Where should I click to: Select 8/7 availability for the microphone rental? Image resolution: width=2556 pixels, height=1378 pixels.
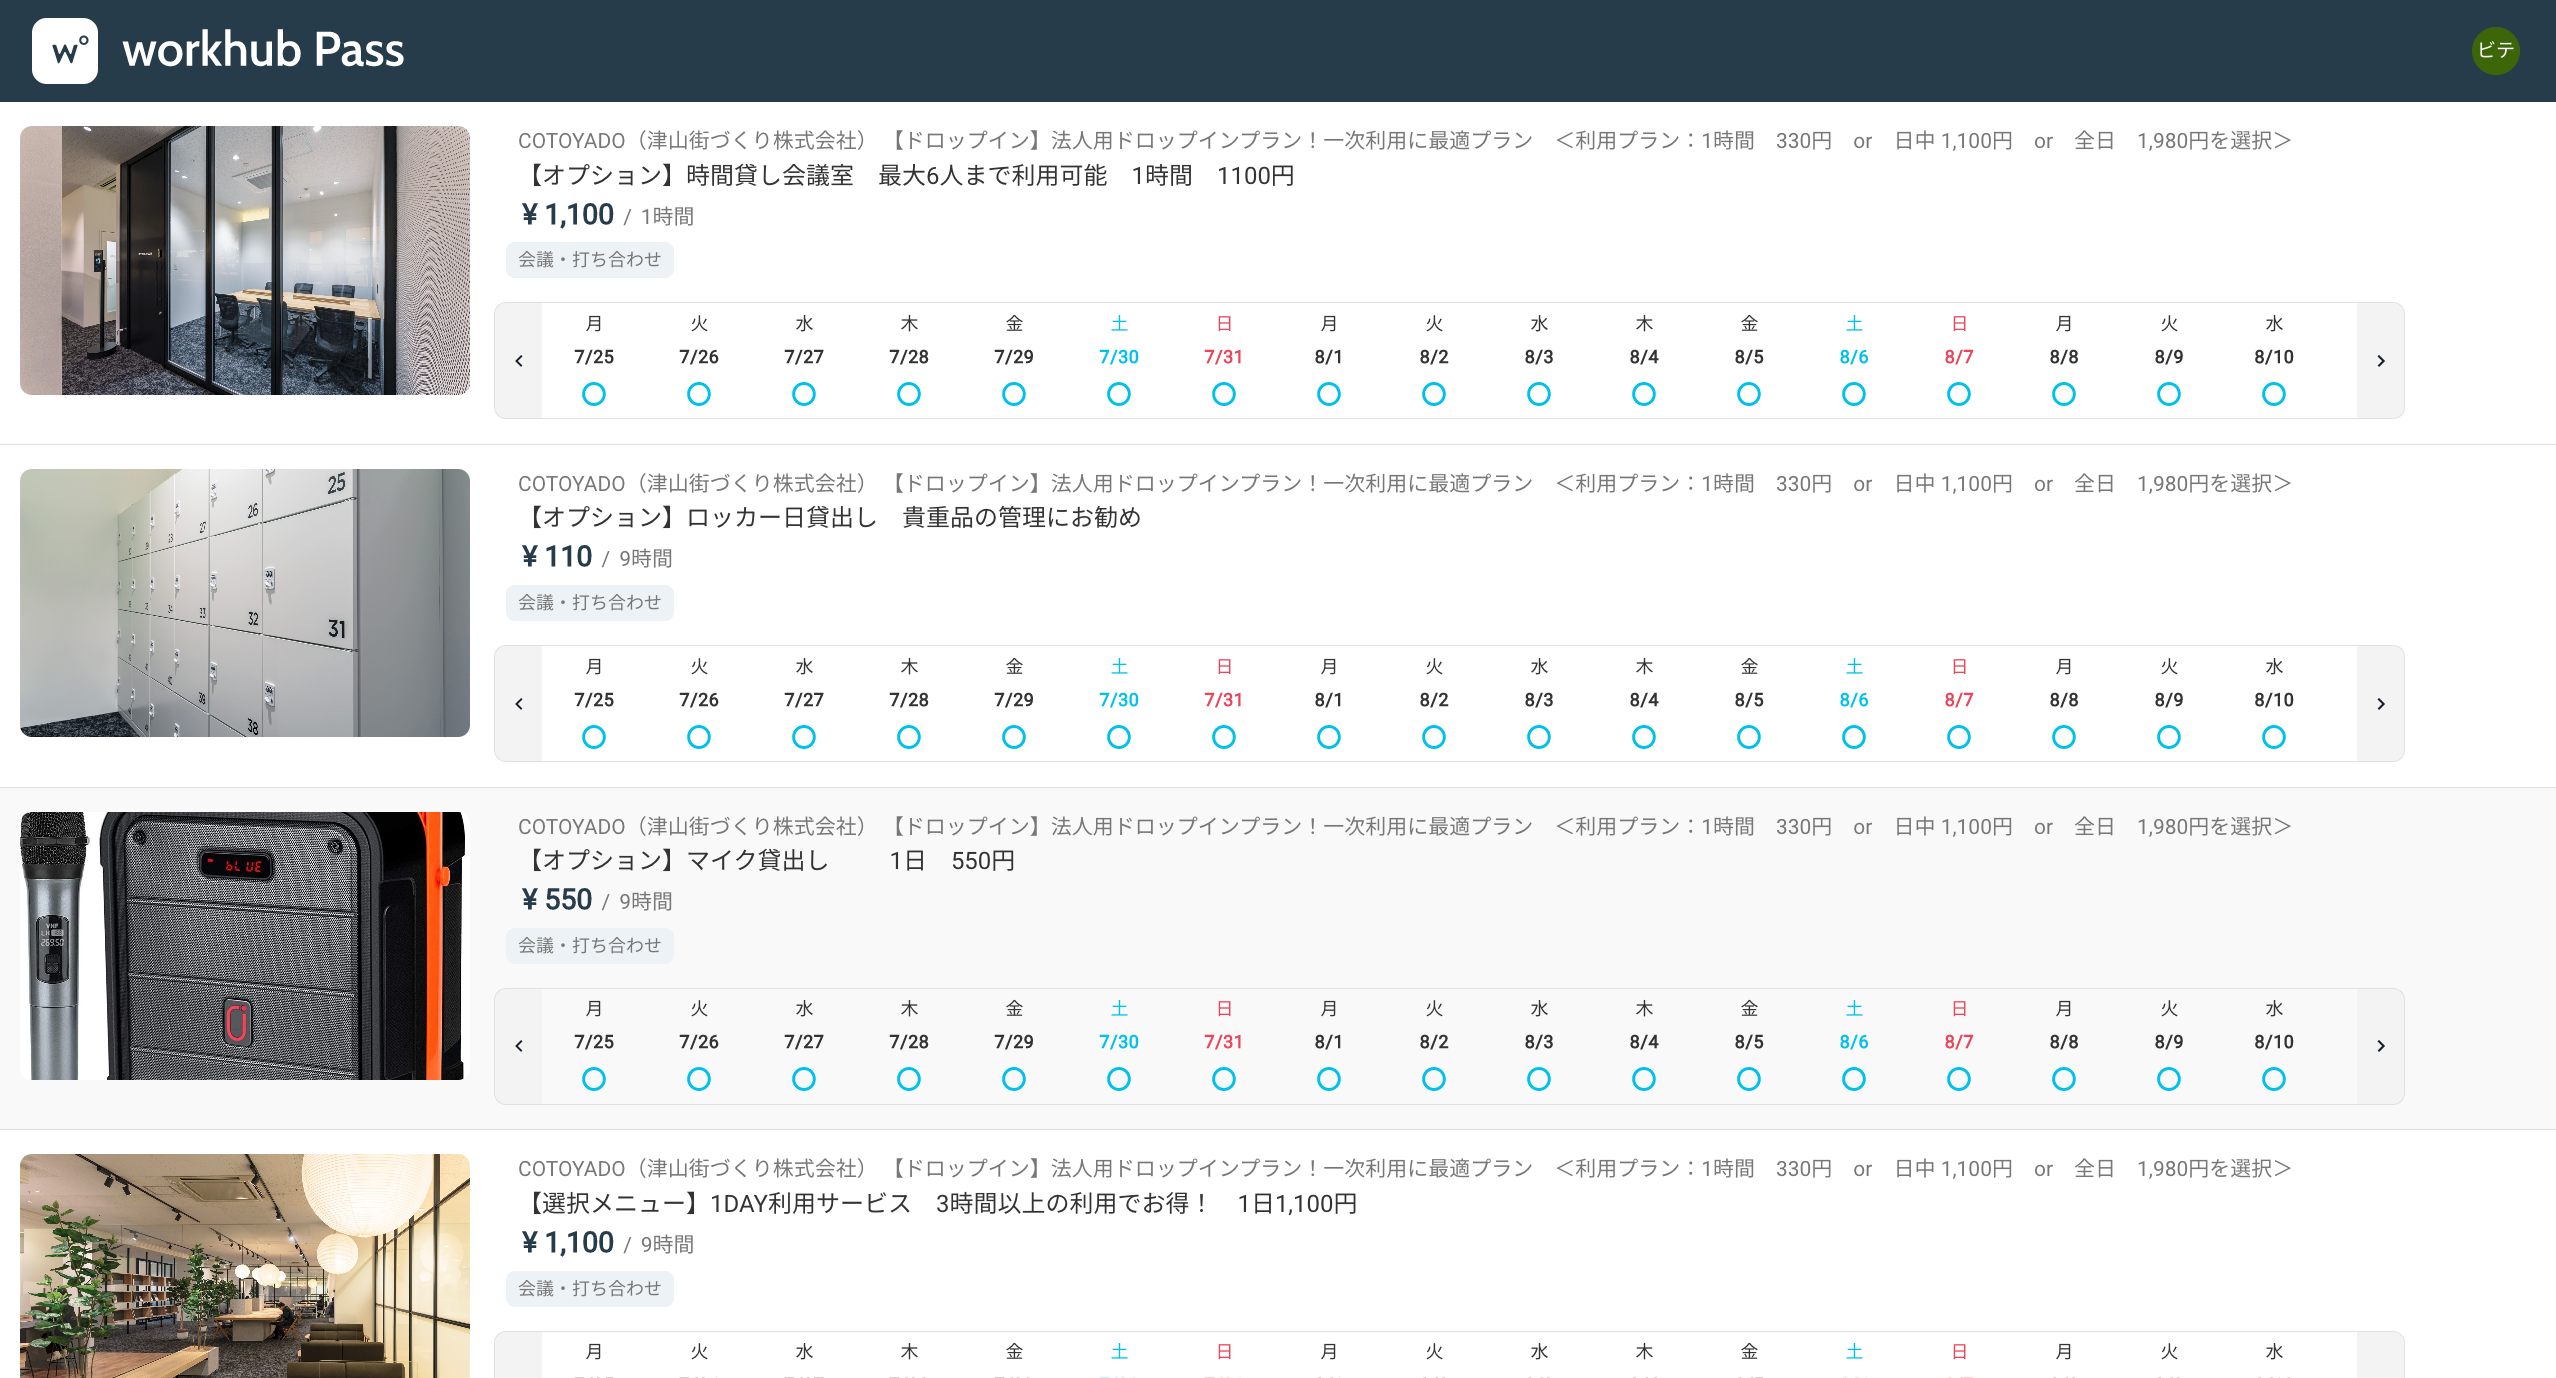point(1957,1080)
